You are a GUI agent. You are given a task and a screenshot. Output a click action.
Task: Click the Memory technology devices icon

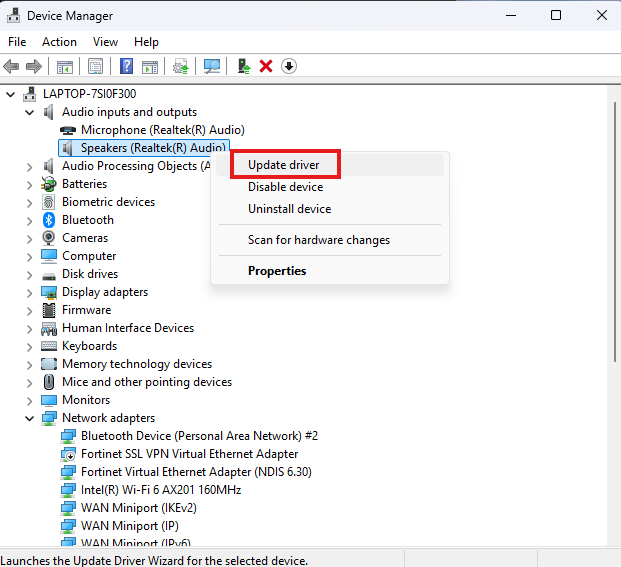click(49, 364)
